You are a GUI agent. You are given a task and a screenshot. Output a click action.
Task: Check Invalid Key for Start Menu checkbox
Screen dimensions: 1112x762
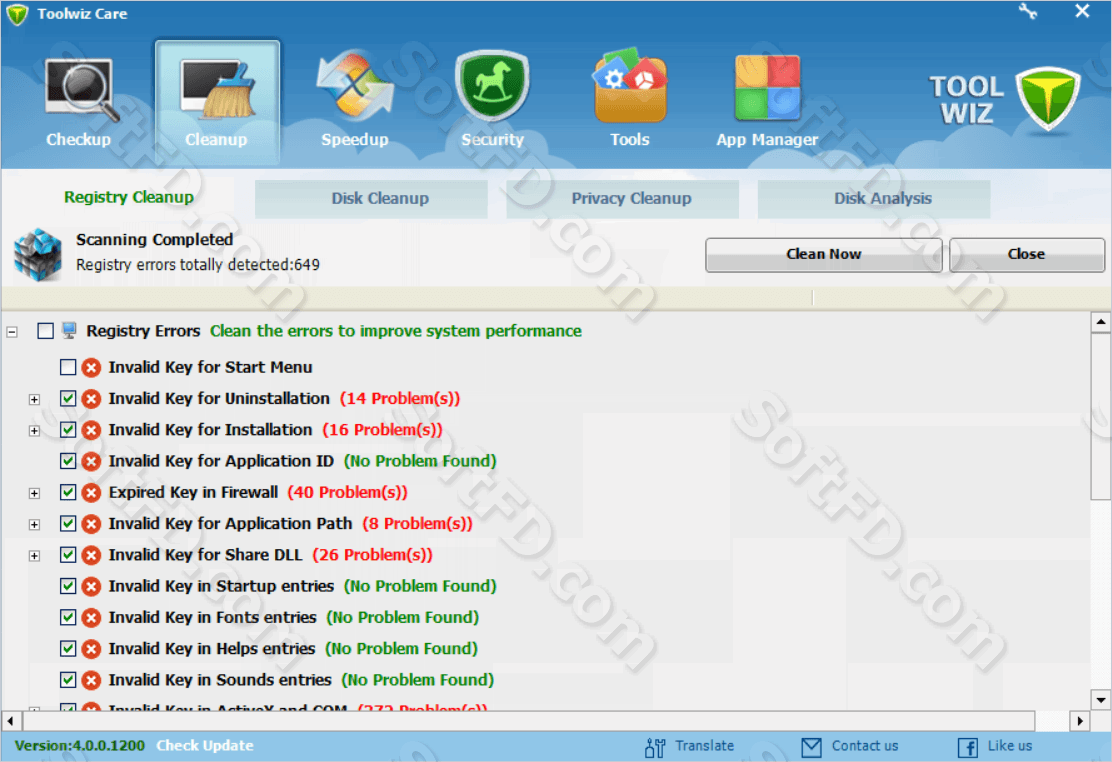coord(68,367)
